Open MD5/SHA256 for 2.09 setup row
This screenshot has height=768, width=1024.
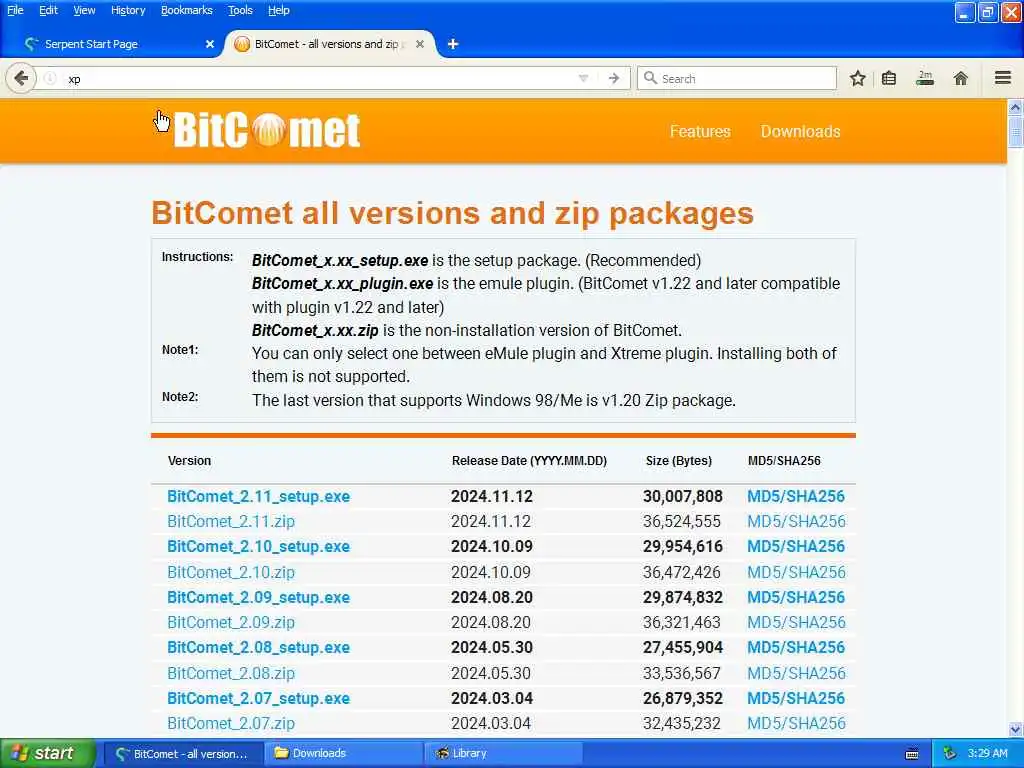coord(796,598)
